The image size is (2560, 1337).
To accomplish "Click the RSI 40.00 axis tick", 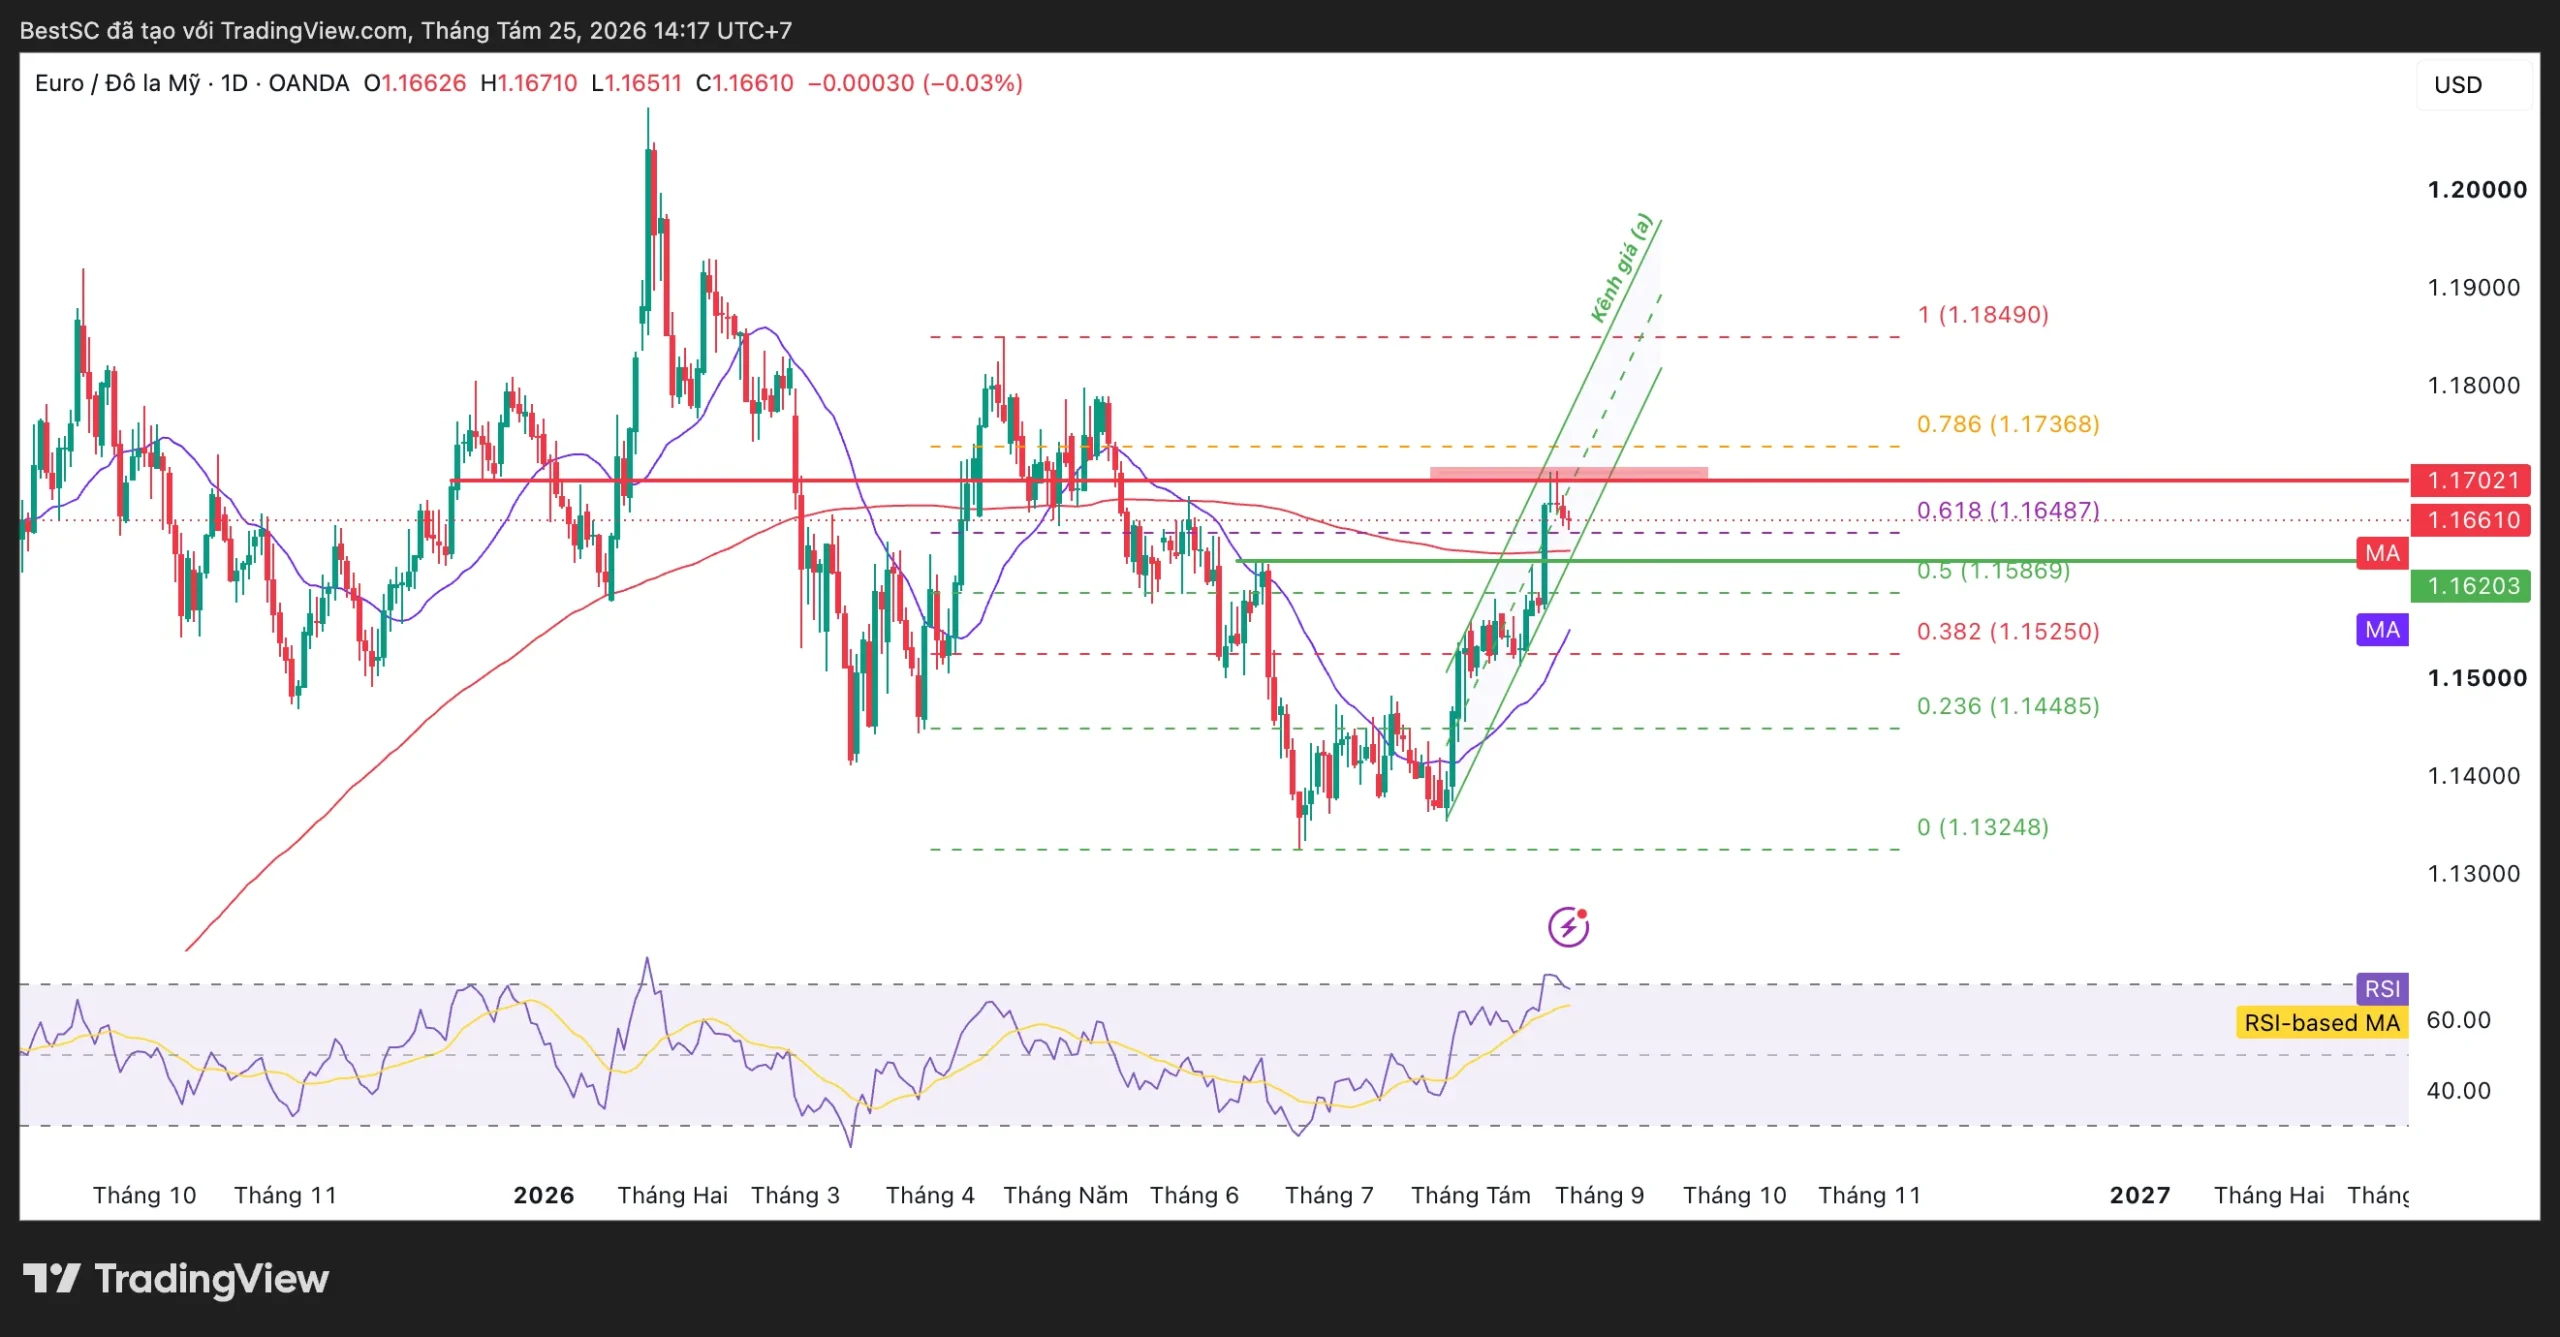I will 2458,1091.
